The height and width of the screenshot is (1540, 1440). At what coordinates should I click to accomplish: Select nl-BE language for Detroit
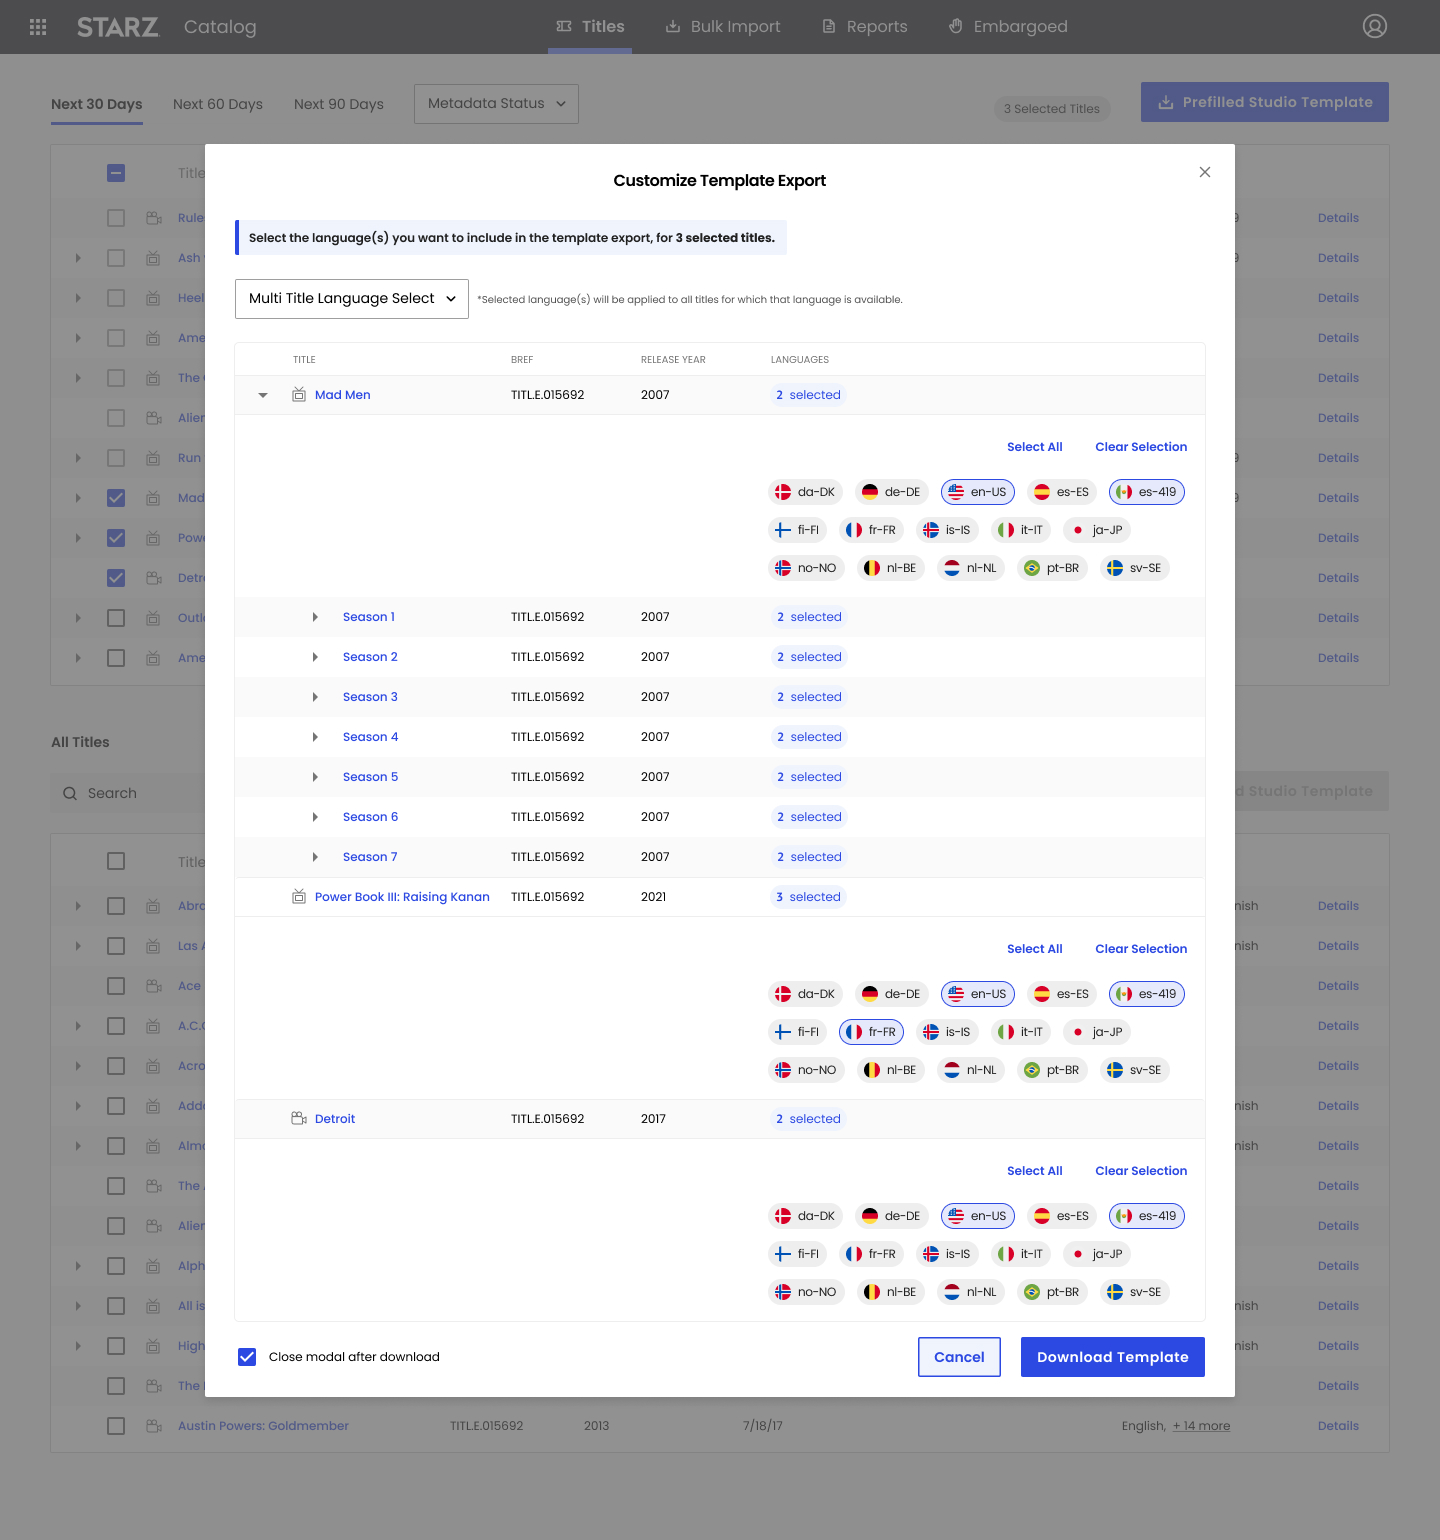tap(890, 1292)
